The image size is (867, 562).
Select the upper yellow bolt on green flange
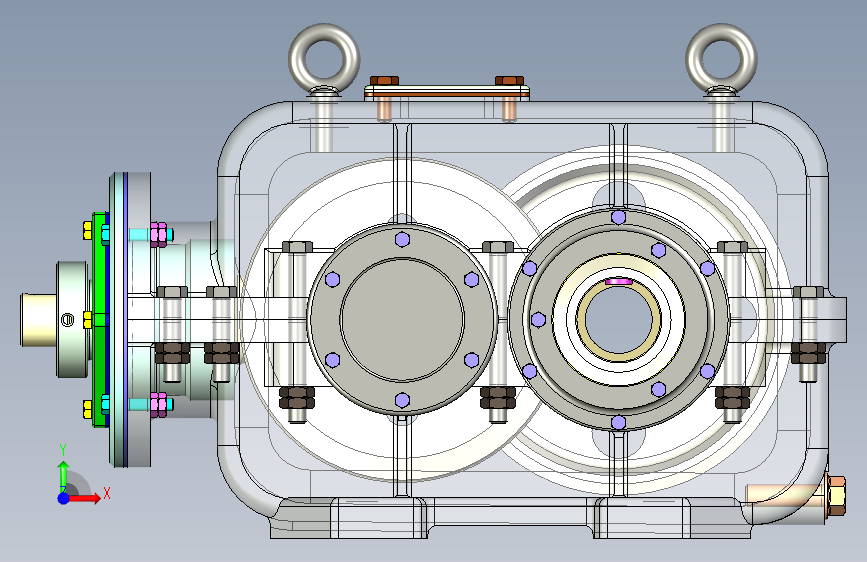[x=87, y=230]
